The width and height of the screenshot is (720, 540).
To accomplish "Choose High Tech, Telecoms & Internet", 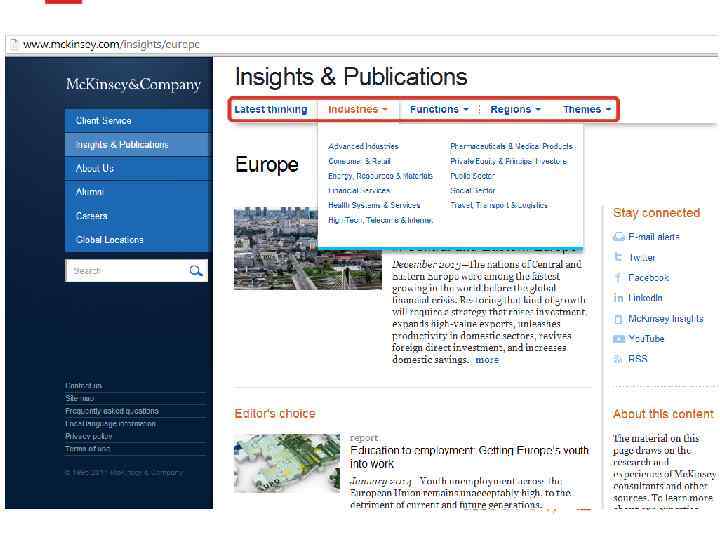I will pos(380,220).
